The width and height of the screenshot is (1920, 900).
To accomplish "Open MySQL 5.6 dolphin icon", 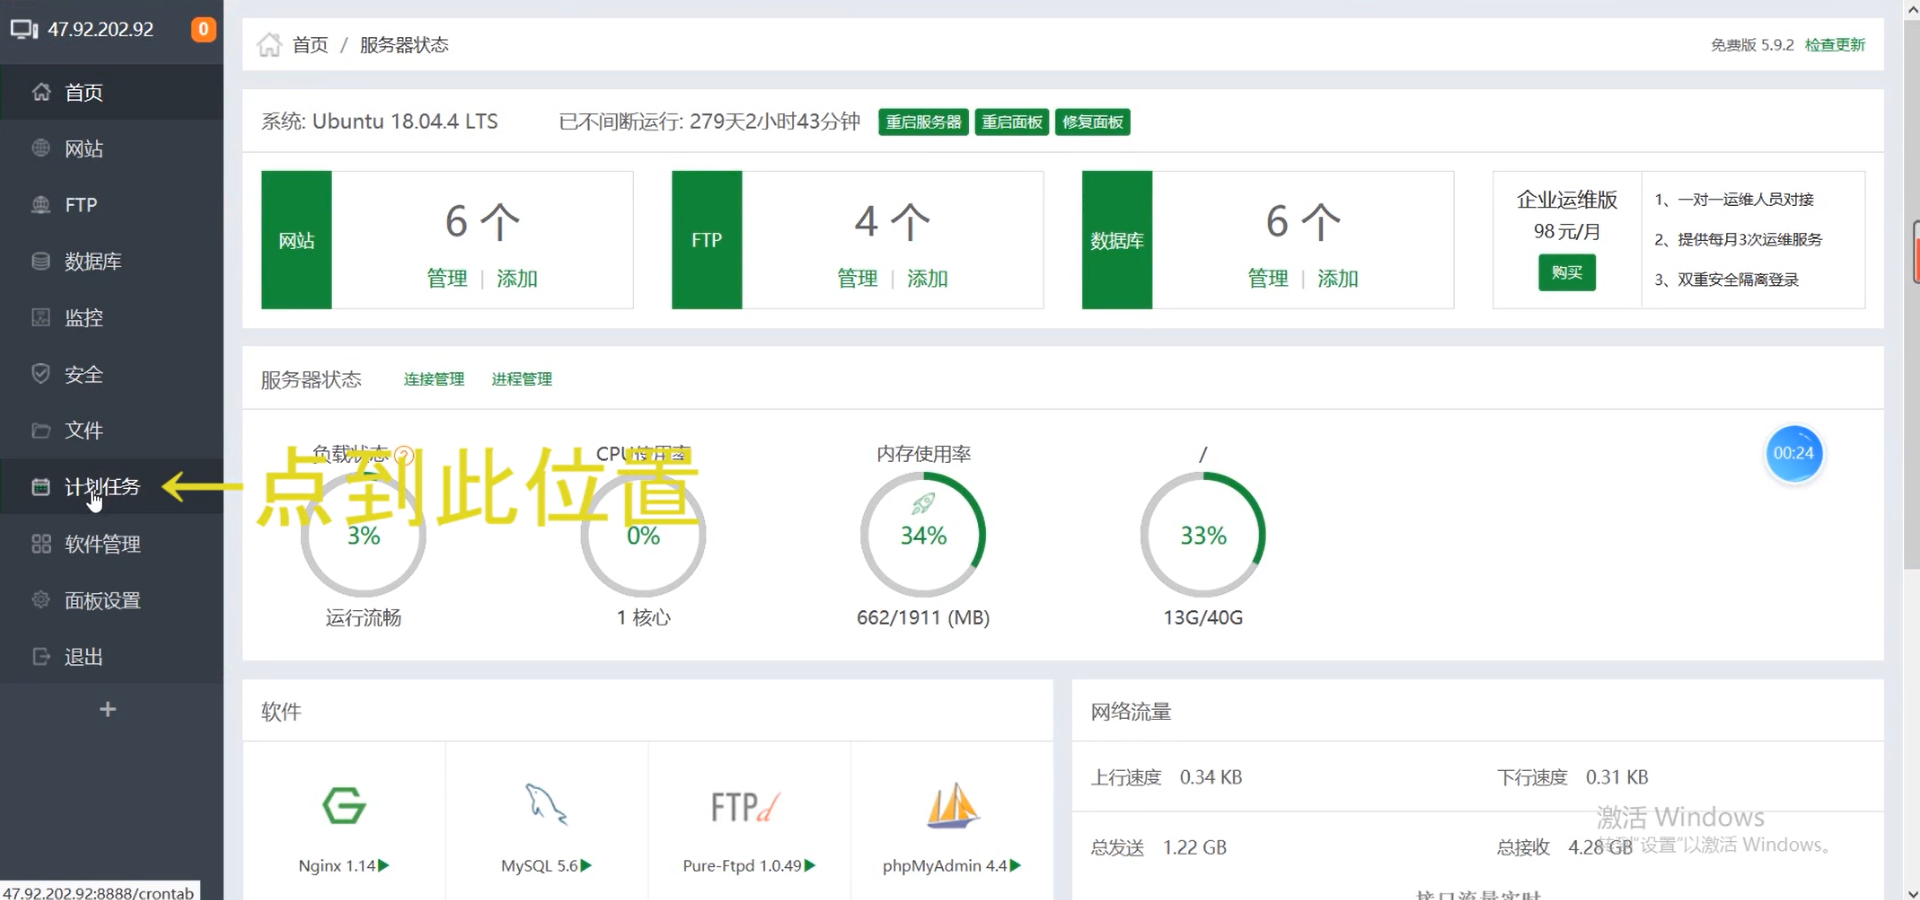I will [546, 804].
